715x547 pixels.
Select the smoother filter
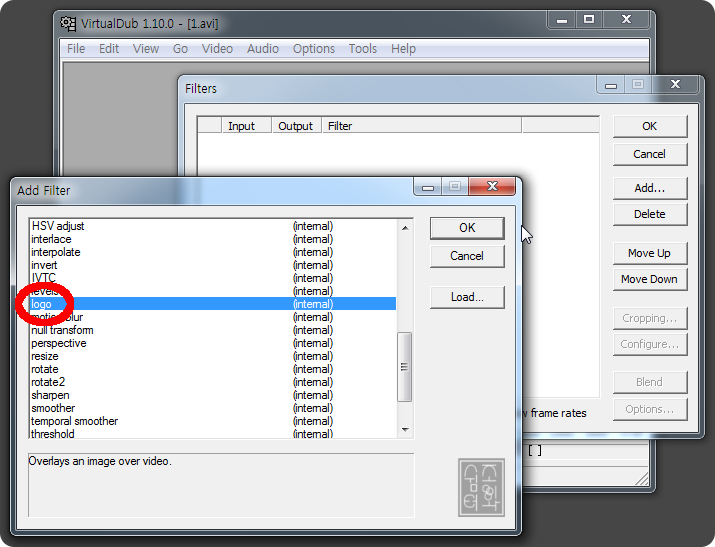point(213,408)
